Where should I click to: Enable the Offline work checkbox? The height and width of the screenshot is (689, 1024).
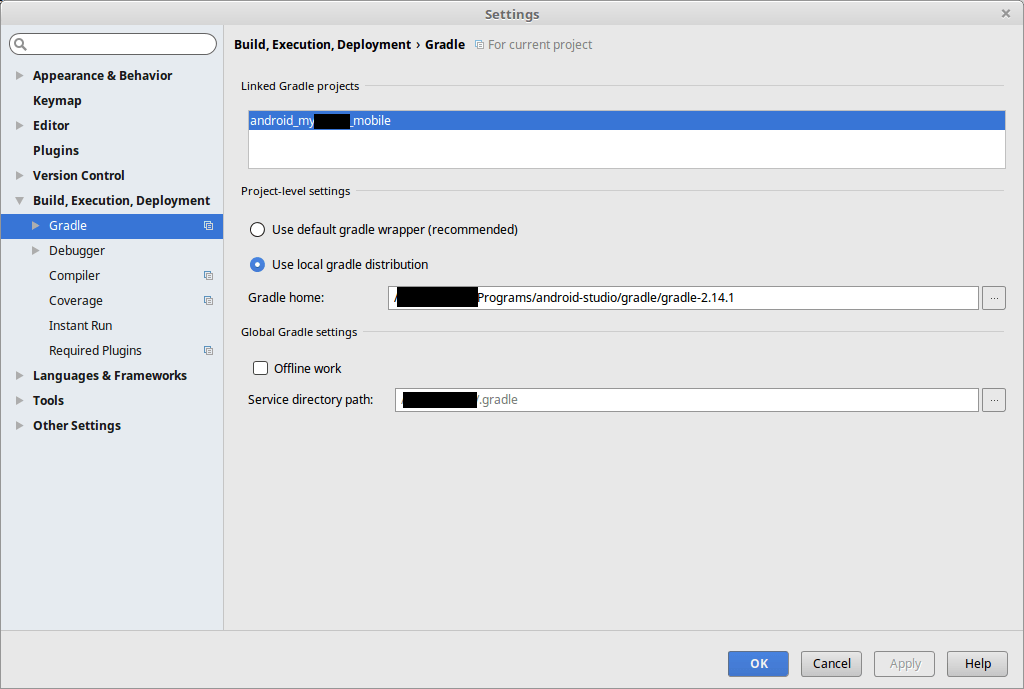pos(261,368)
